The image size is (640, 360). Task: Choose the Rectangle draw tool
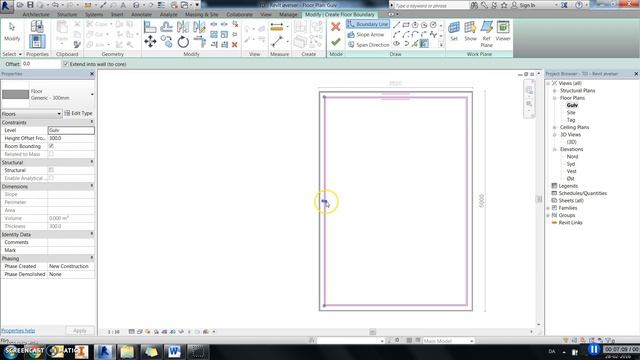coord(406,25)
